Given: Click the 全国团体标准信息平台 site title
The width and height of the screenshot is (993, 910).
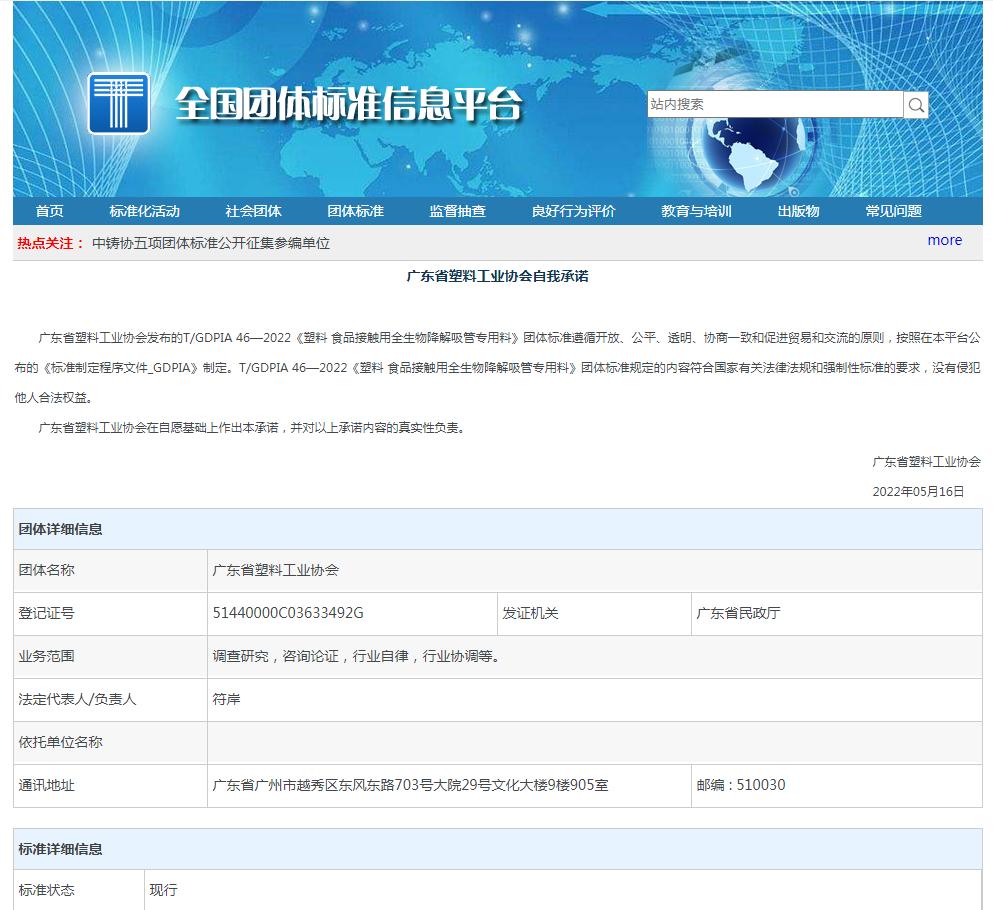Looking at the screenshot, I should pyautogui.click(x=349, y=104).
